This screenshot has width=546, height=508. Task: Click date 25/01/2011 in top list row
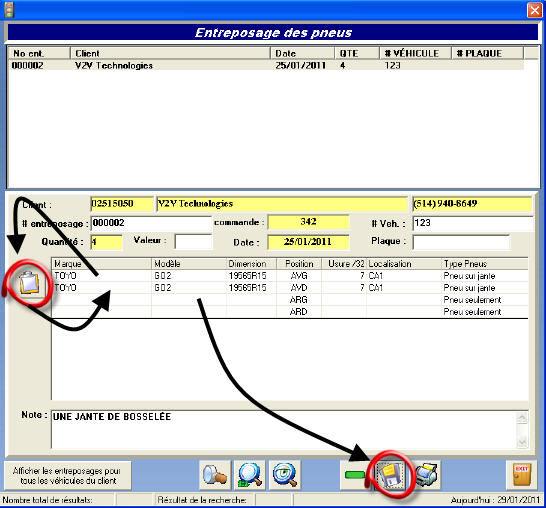(301, 65)
